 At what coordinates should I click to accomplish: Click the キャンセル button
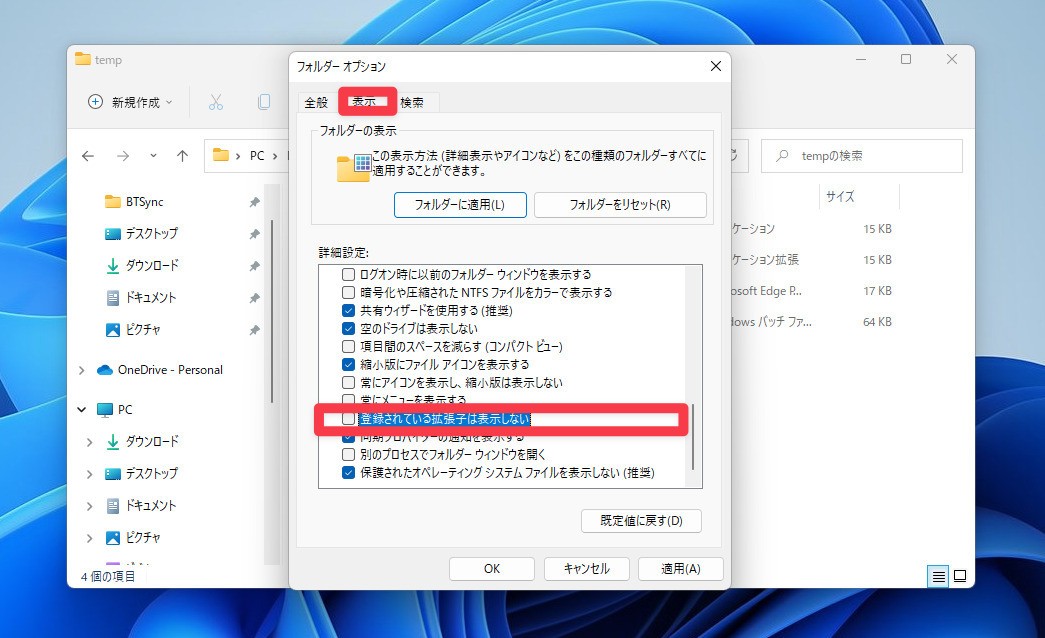tap(586, 569)
